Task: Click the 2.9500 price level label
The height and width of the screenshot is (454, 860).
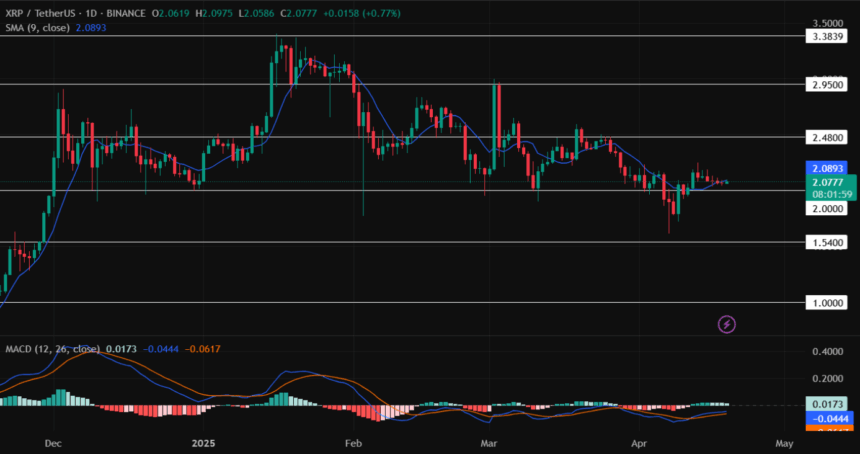Action: (827, 84)
